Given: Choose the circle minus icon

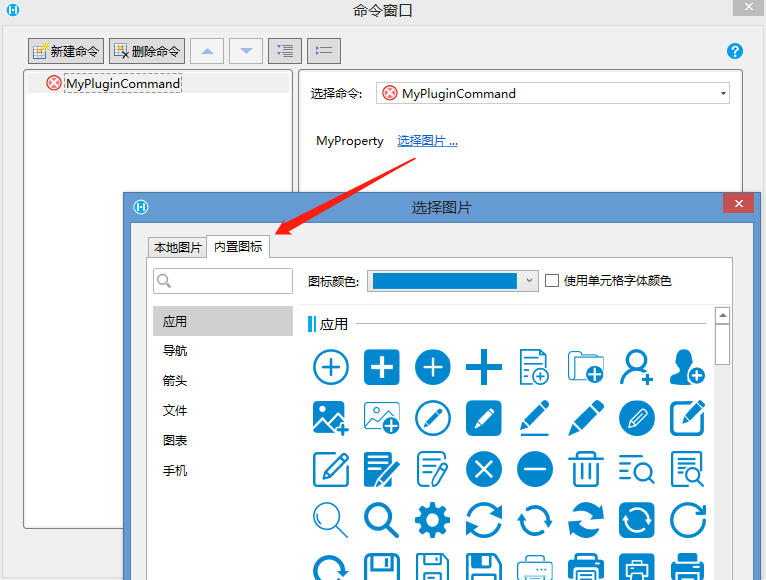Looking at the screenshot, I should pyautogui.click(x=535, y=470).
